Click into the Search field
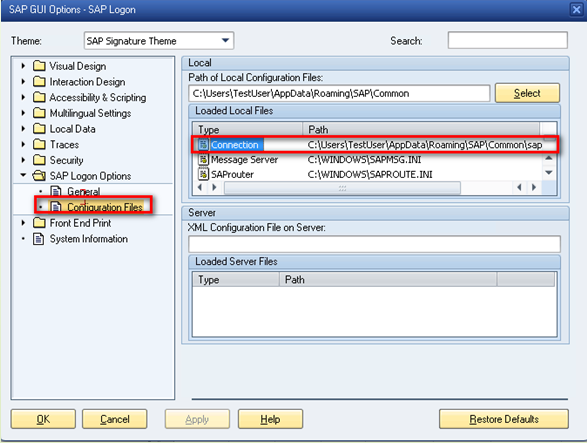587x443 pixels. pos(507,40)
